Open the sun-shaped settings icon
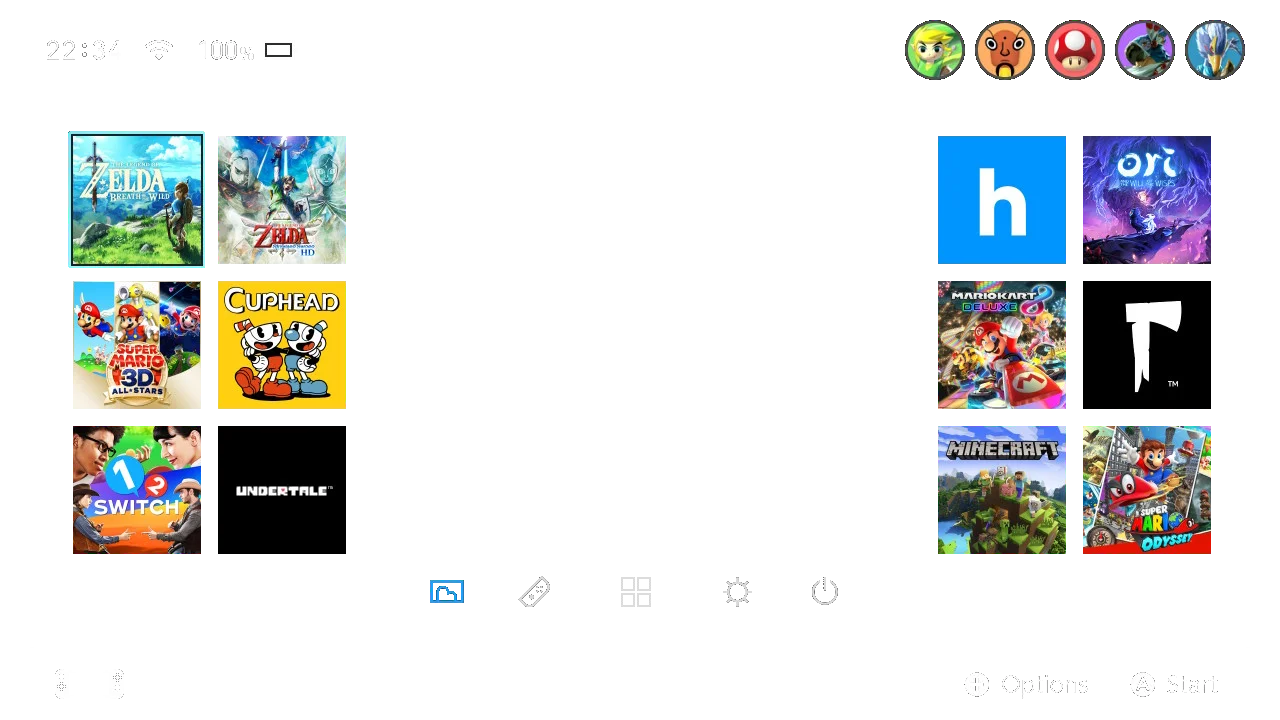Screen dimensions: 1280x720 click(737, 592)
